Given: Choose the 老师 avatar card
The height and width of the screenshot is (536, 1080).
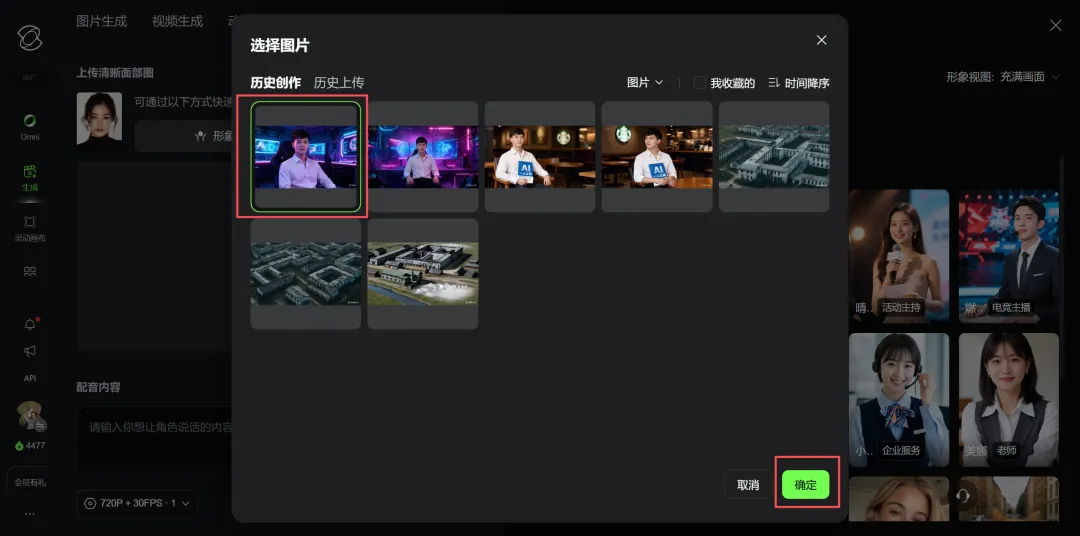Looking at the screenshot, I should (1009, 400).
